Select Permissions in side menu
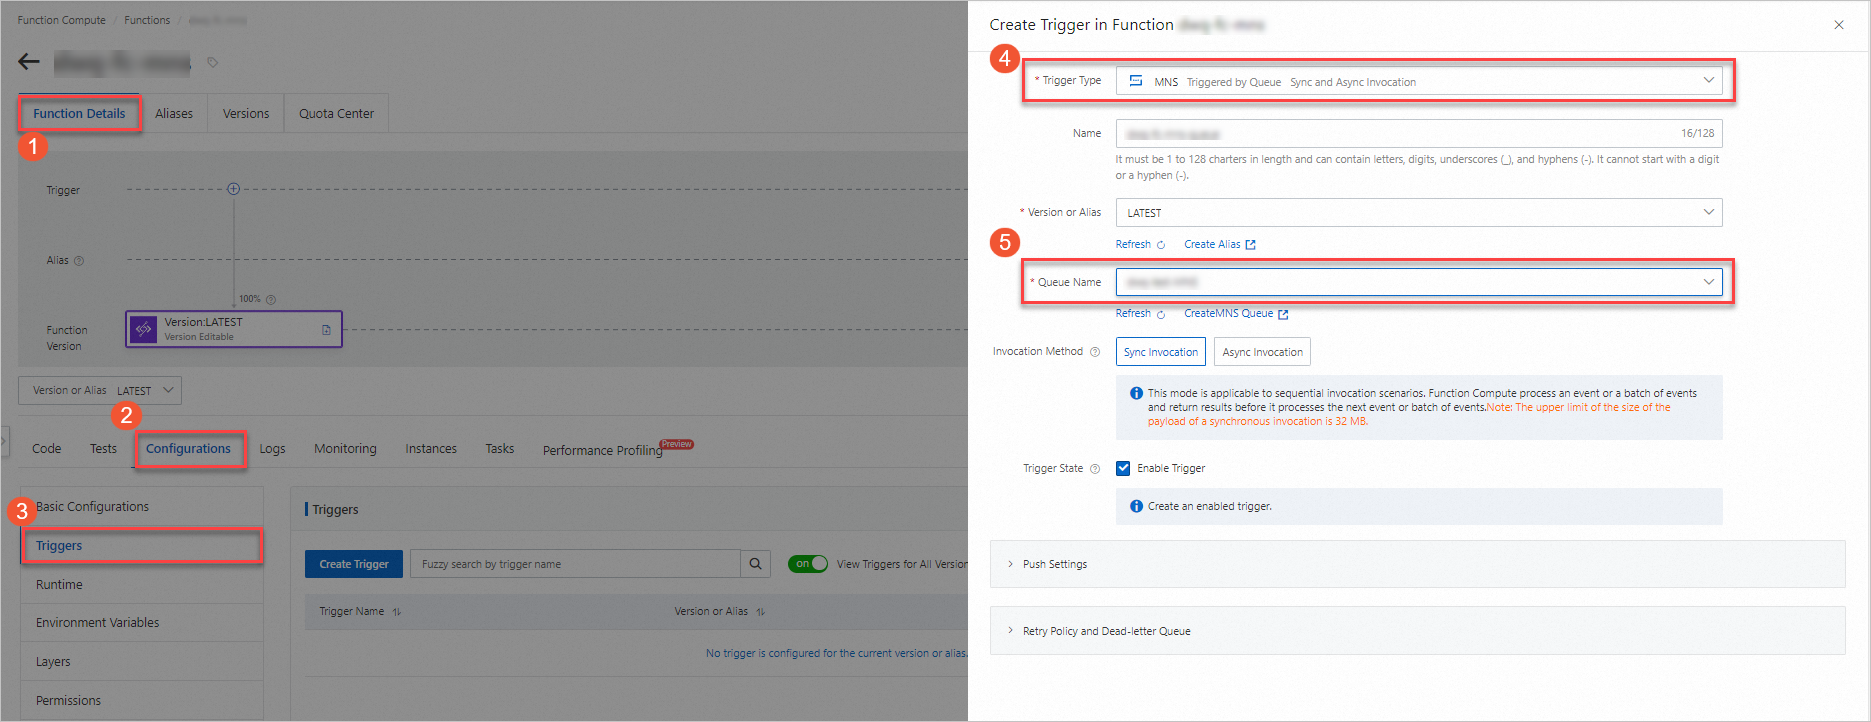The image size is (1871, 722). click(x=142, y=701)
